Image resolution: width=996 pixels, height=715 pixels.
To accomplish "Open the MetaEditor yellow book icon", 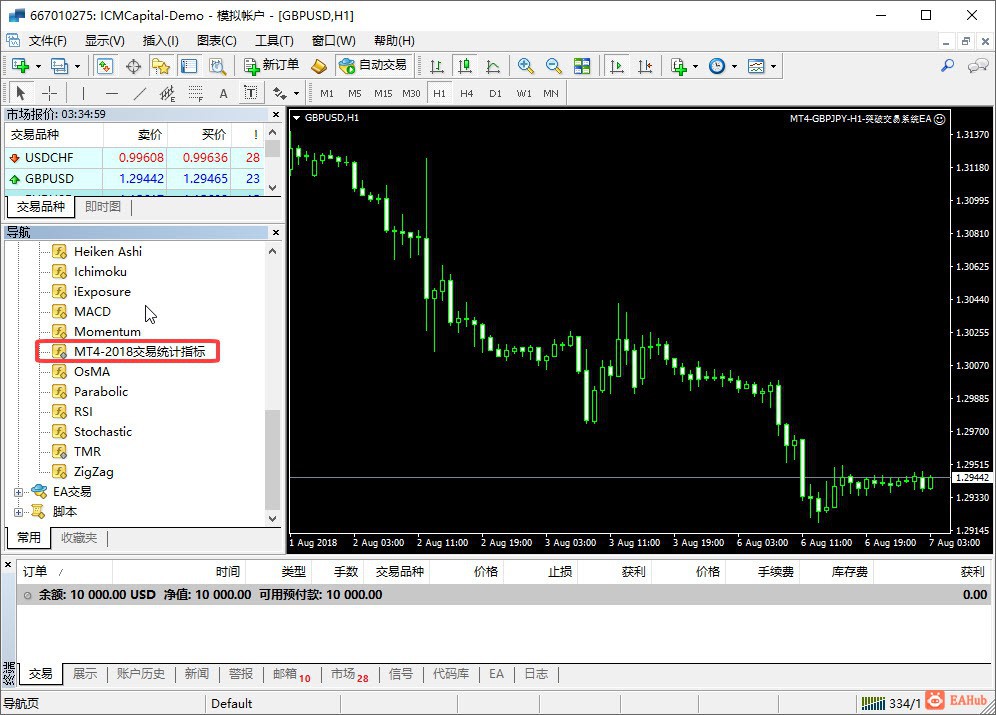I will point(319,66).
